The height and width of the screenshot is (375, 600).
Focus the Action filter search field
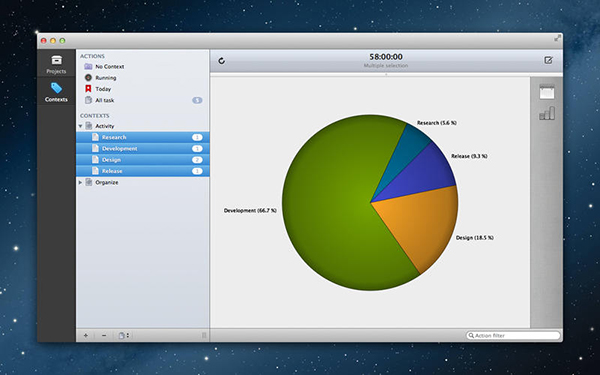(x=513, y=335)
